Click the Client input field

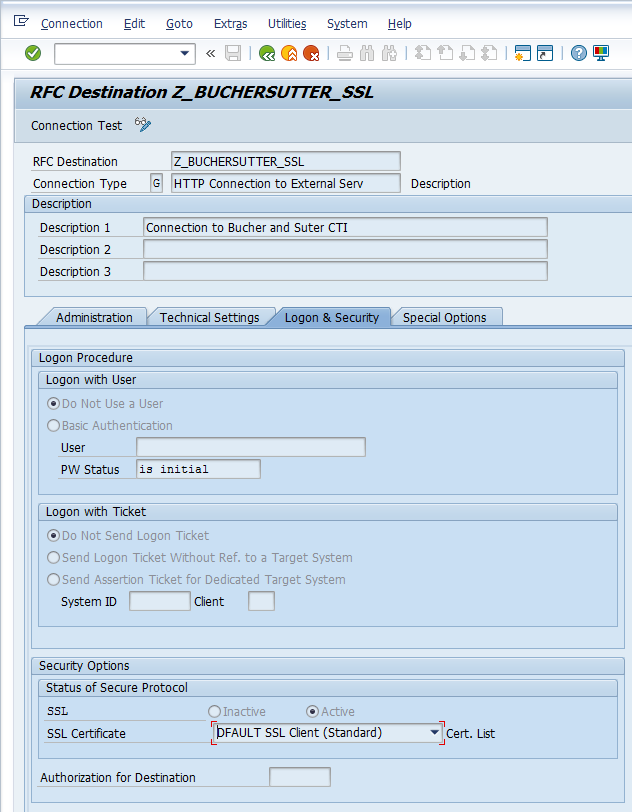[262, 601]
